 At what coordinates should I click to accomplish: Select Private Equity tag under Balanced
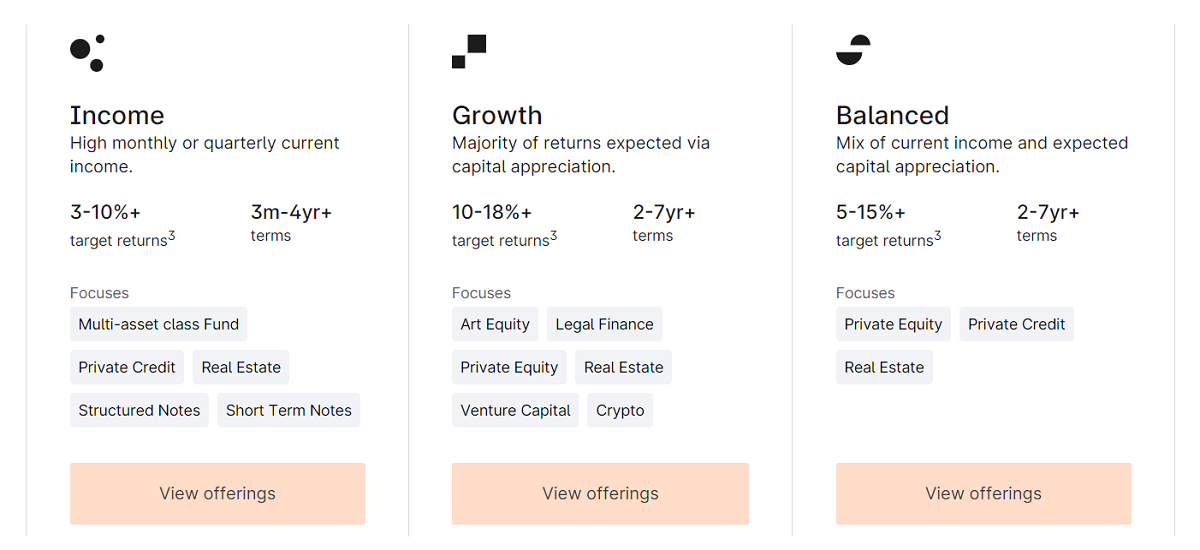(x=893, y=324)
